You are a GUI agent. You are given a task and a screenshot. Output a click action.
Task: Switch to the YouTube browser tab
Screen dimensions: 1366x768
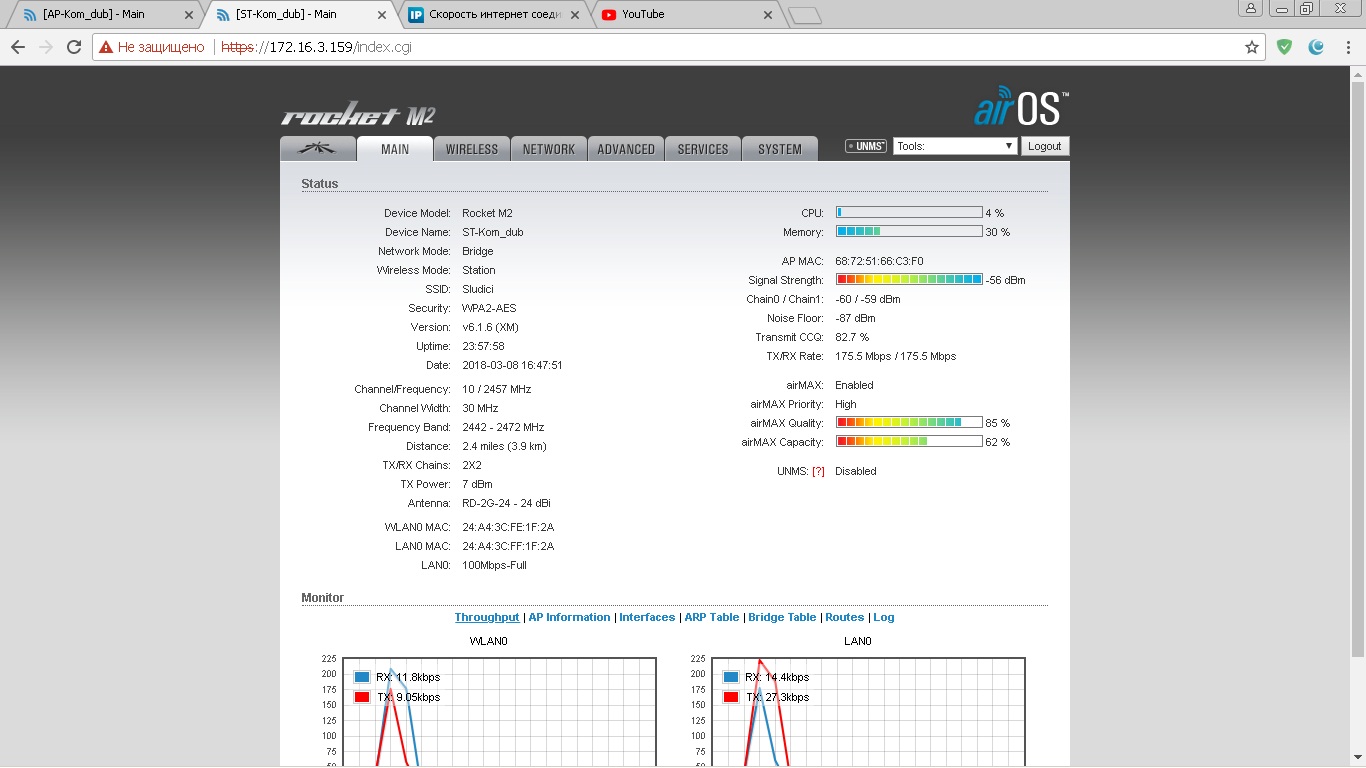click(x=685, y=15)
